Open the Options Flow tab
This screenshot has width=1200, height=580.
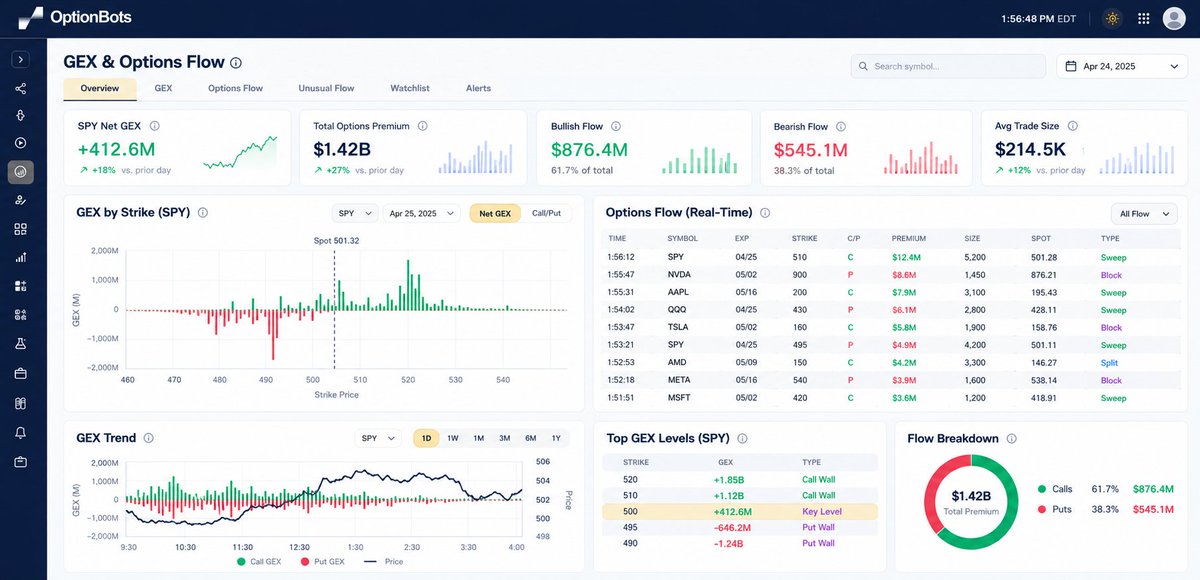235,88
